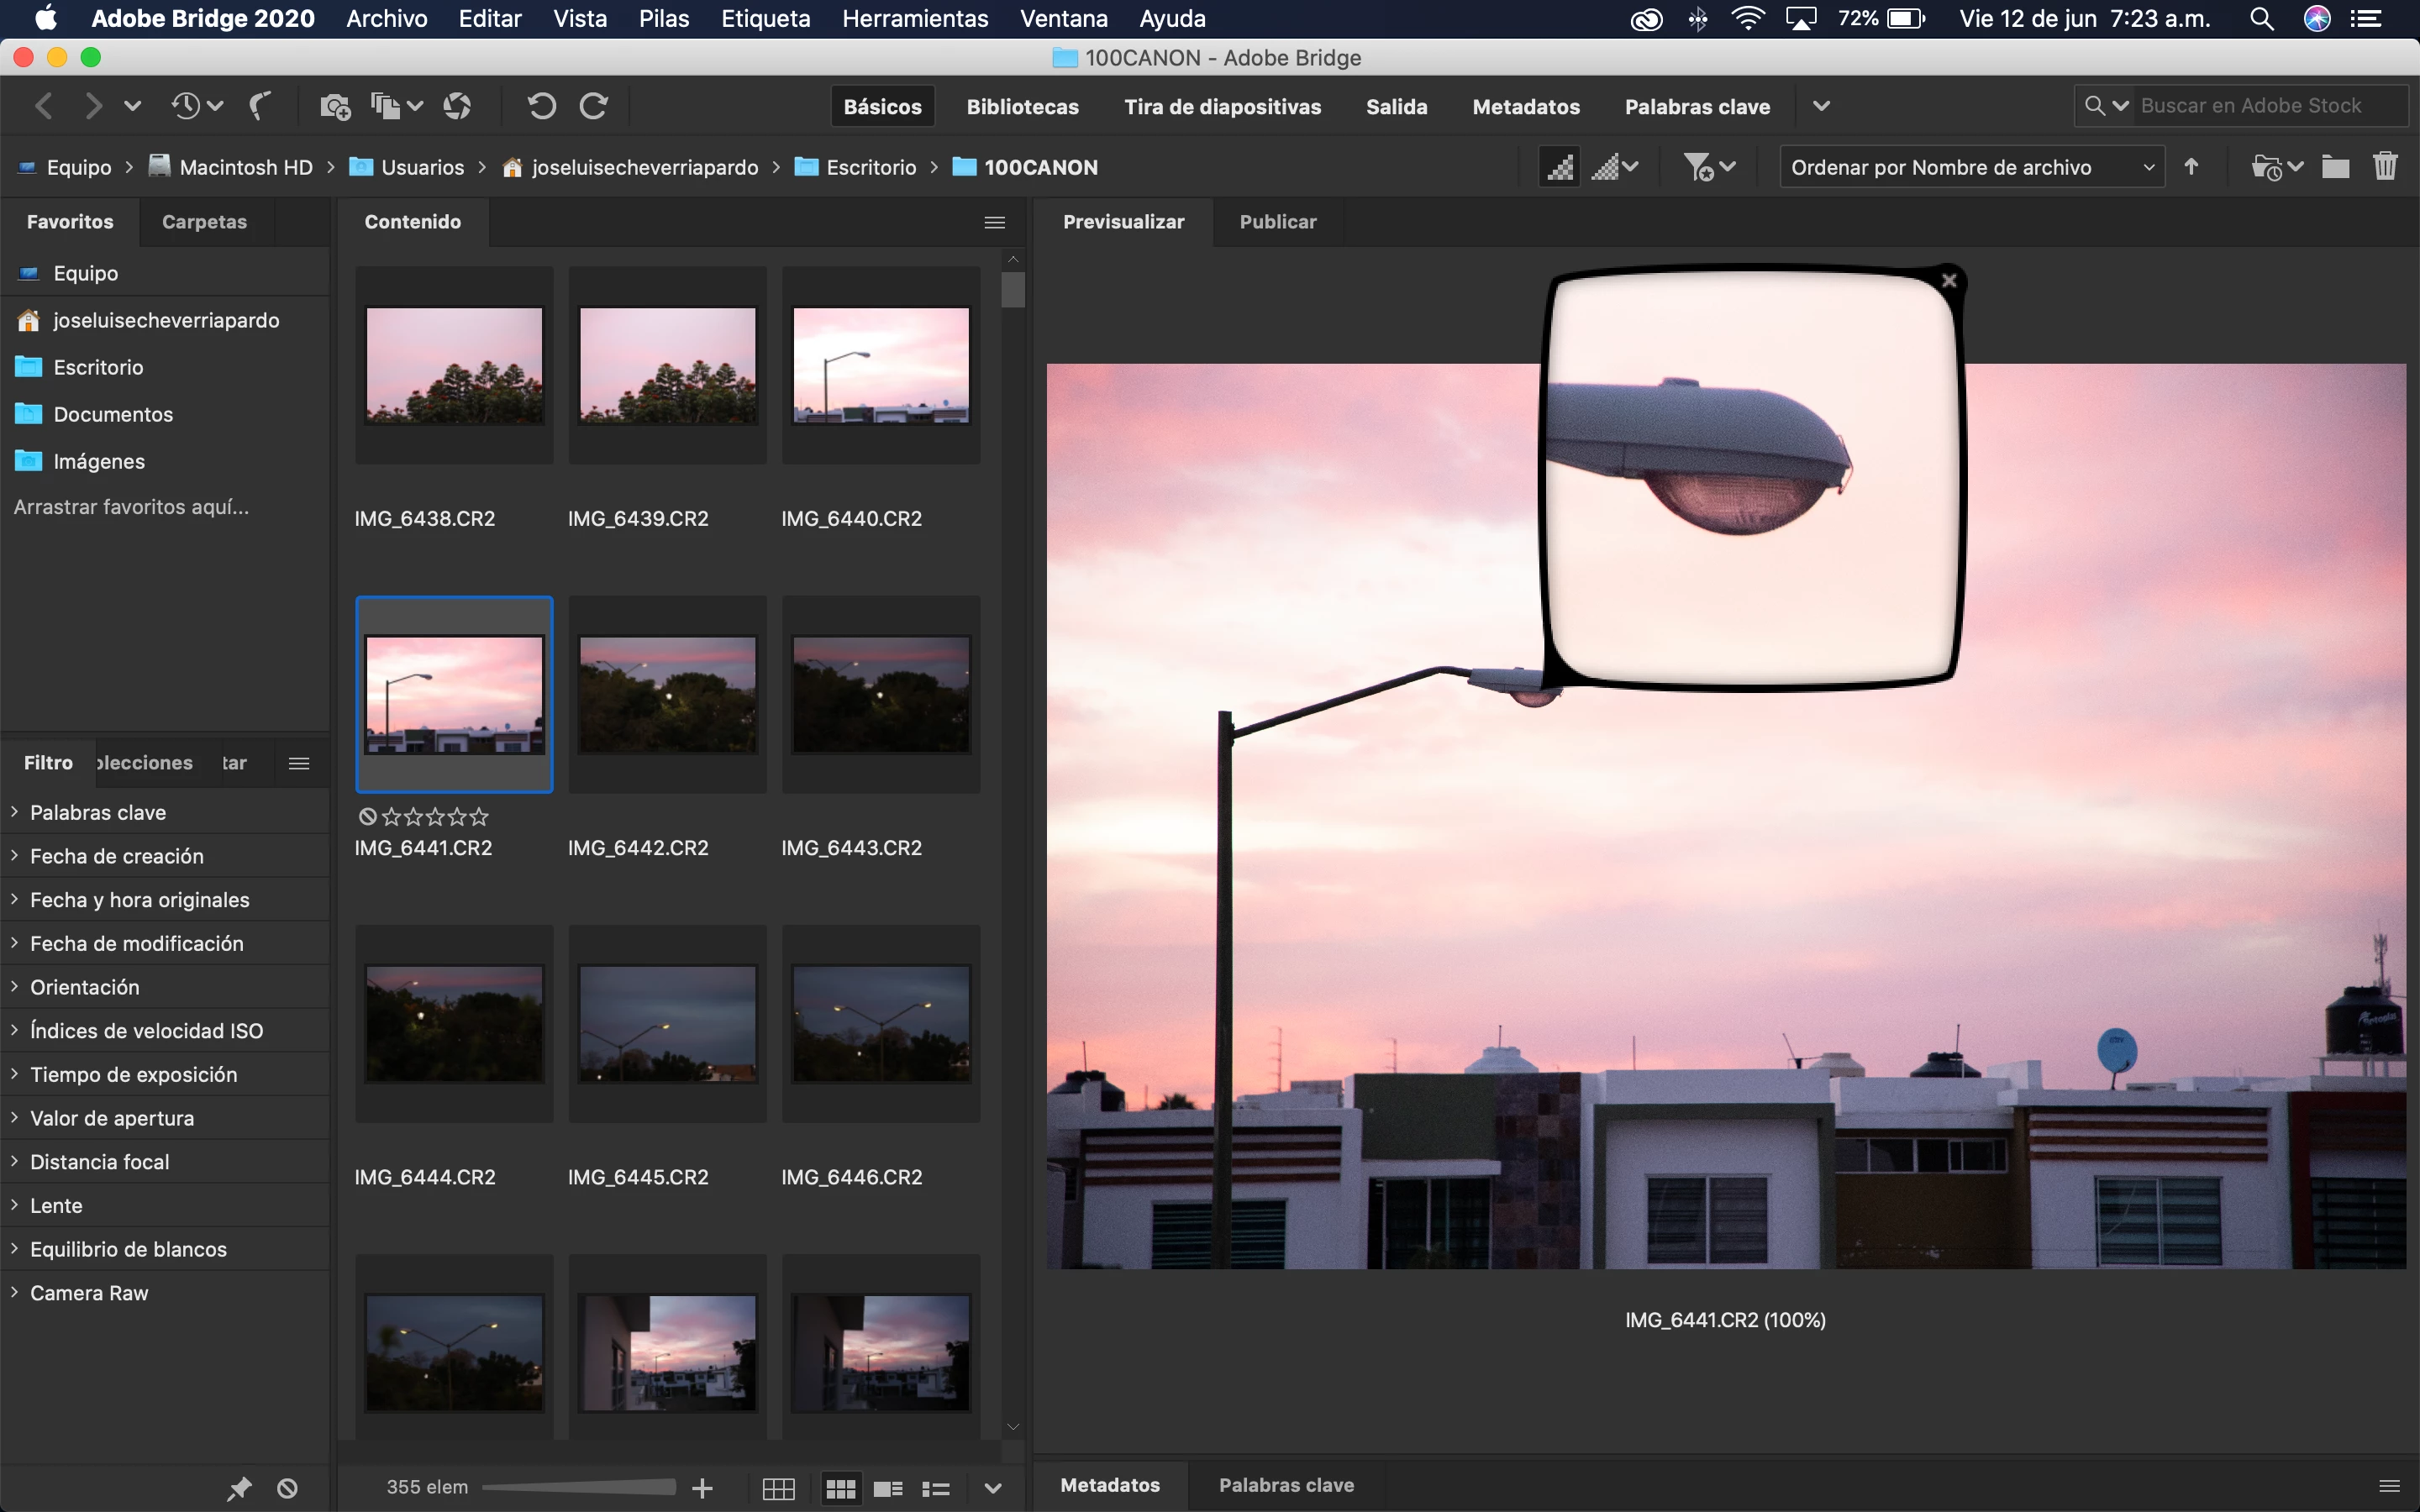The width and height of the screenshot is (2420, 1512).
Task: Switch to the Carpetas tab
Action: tap(204, 222)
